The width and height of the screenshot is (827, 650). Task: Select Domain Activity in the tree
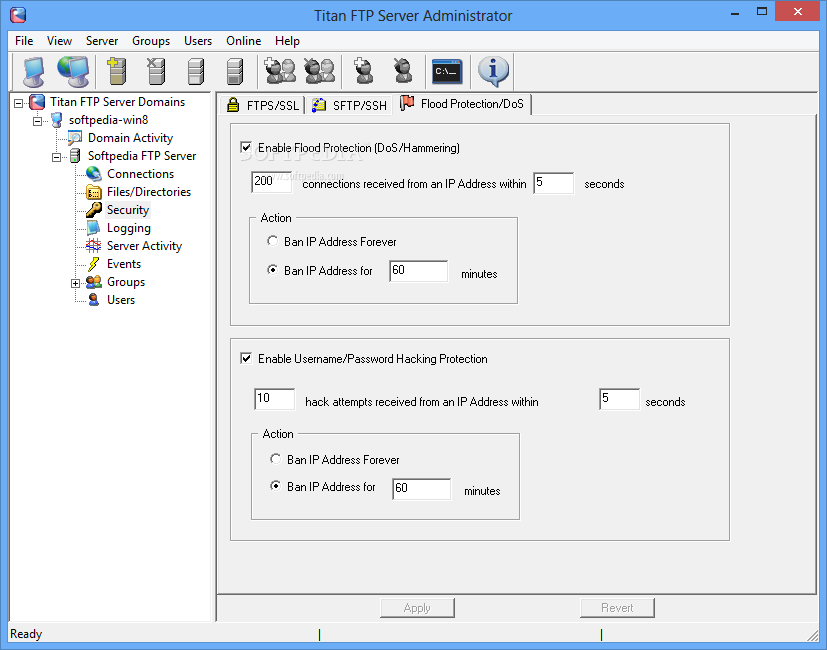tap(130, 138)
